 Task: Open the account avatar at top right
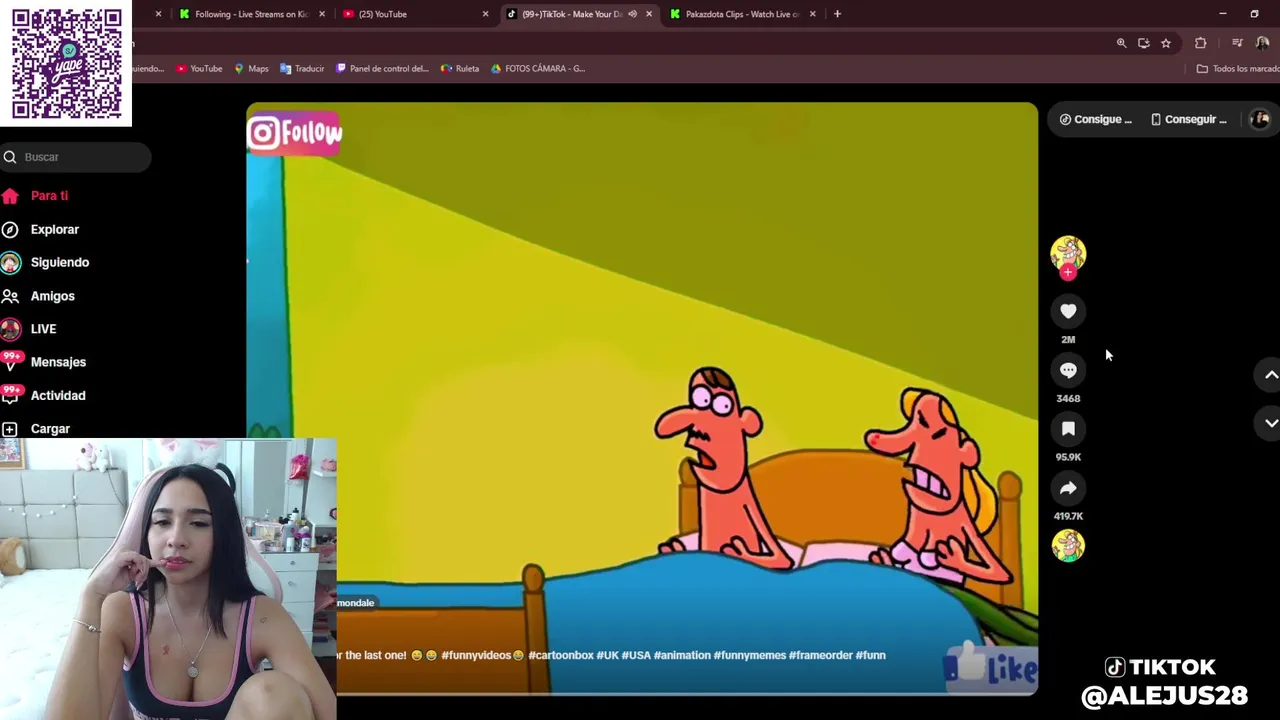tap(1260, 119)
